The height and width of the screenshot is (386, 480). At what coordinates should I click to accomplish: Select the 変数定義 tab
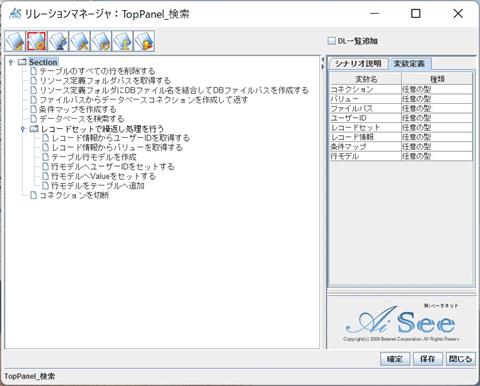click(x=409, y=64)
